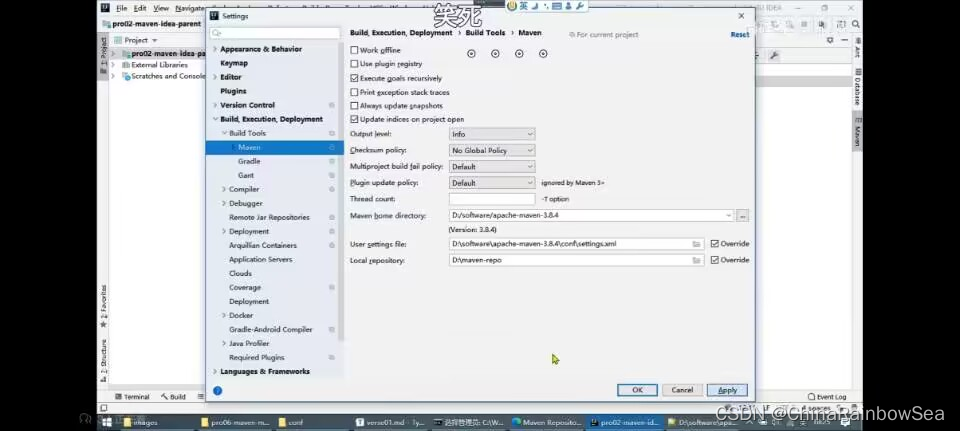Toggle the 英 language icon in the IME toolbar
Screen dimensions: 960x431
(x=523, y=6)
